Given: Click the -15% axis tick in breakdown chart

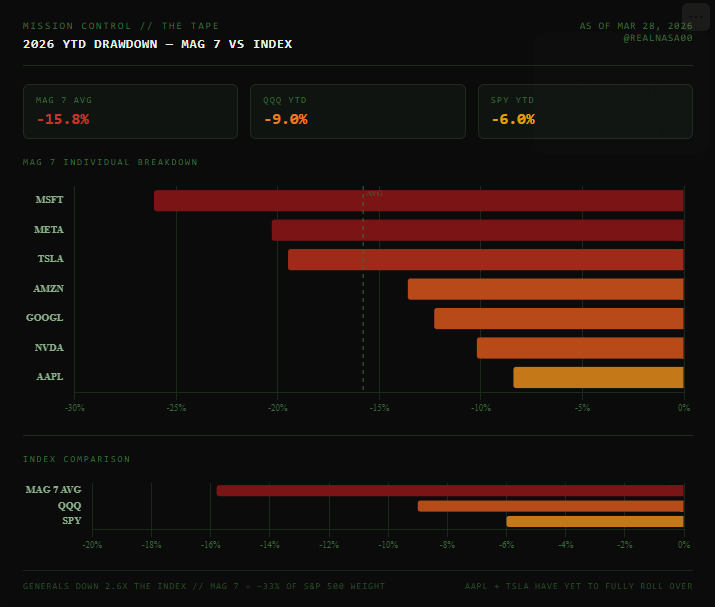Looking at the screenshot, I should (x=379, y=408).
